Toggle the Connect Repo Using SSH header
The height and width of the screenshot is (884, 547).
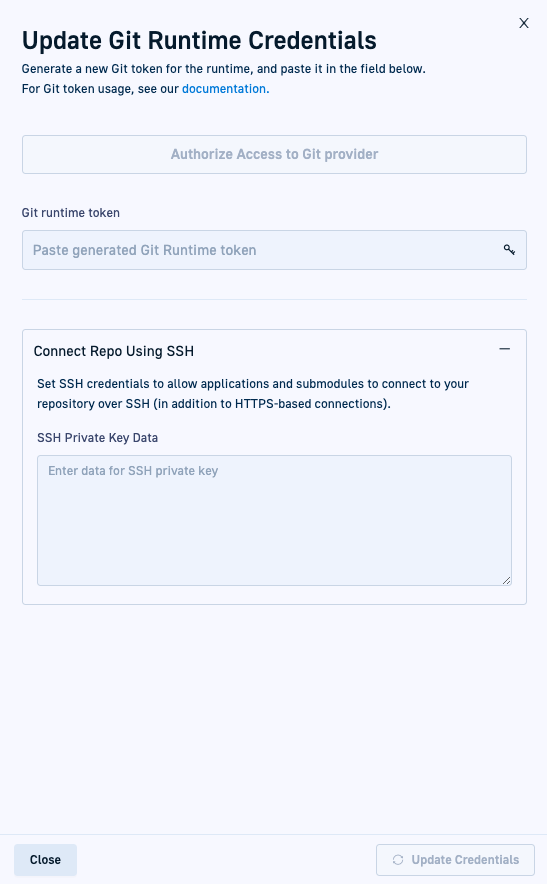coord(274,351)
